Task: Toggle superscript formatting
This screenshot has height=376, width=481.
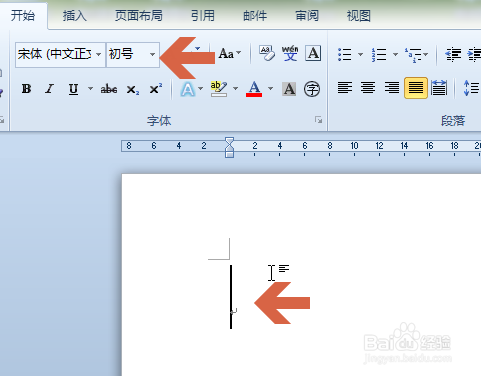Action: click(x=156, y=89)
